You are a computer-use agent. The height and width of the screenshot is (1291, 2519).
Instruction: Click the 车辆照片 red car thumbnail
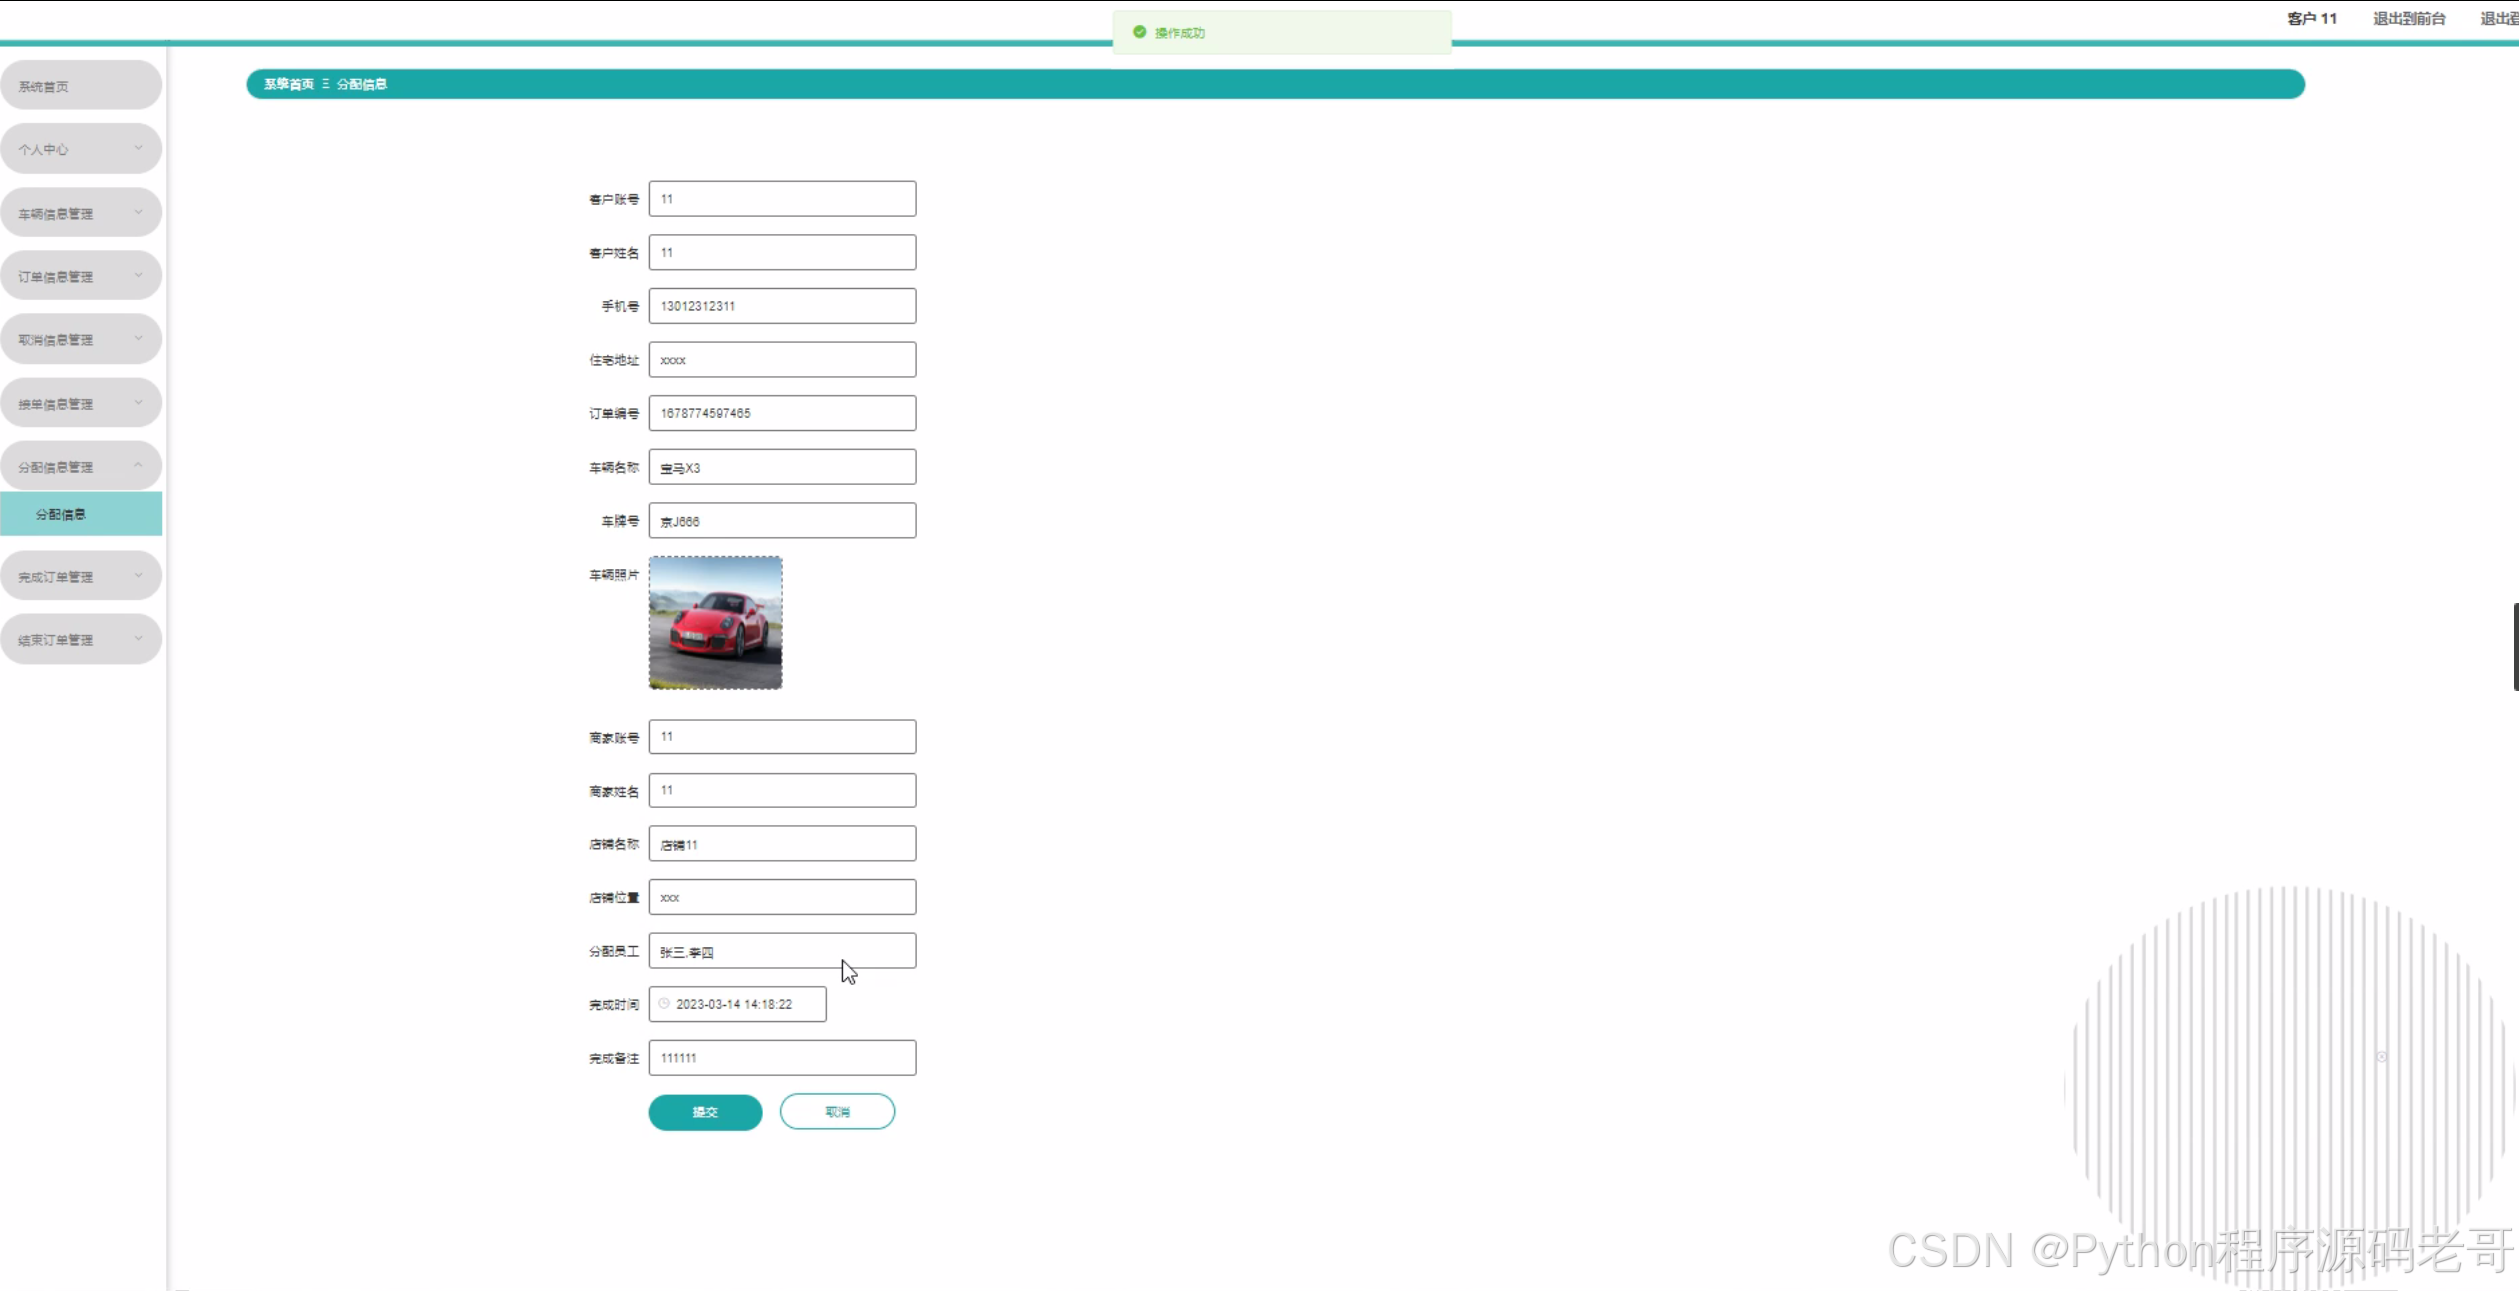pyautogui.click(x=715, y=622)
